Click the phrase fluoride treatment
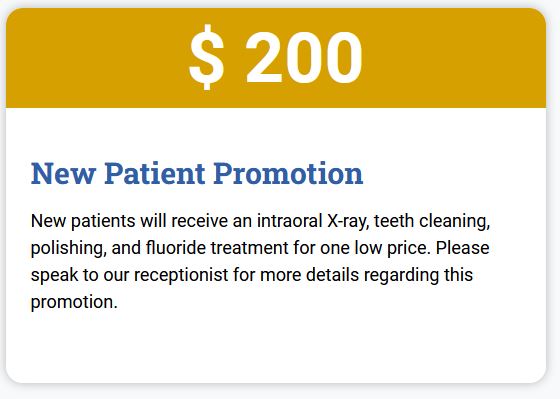560x399 pixels. (217, 248)
